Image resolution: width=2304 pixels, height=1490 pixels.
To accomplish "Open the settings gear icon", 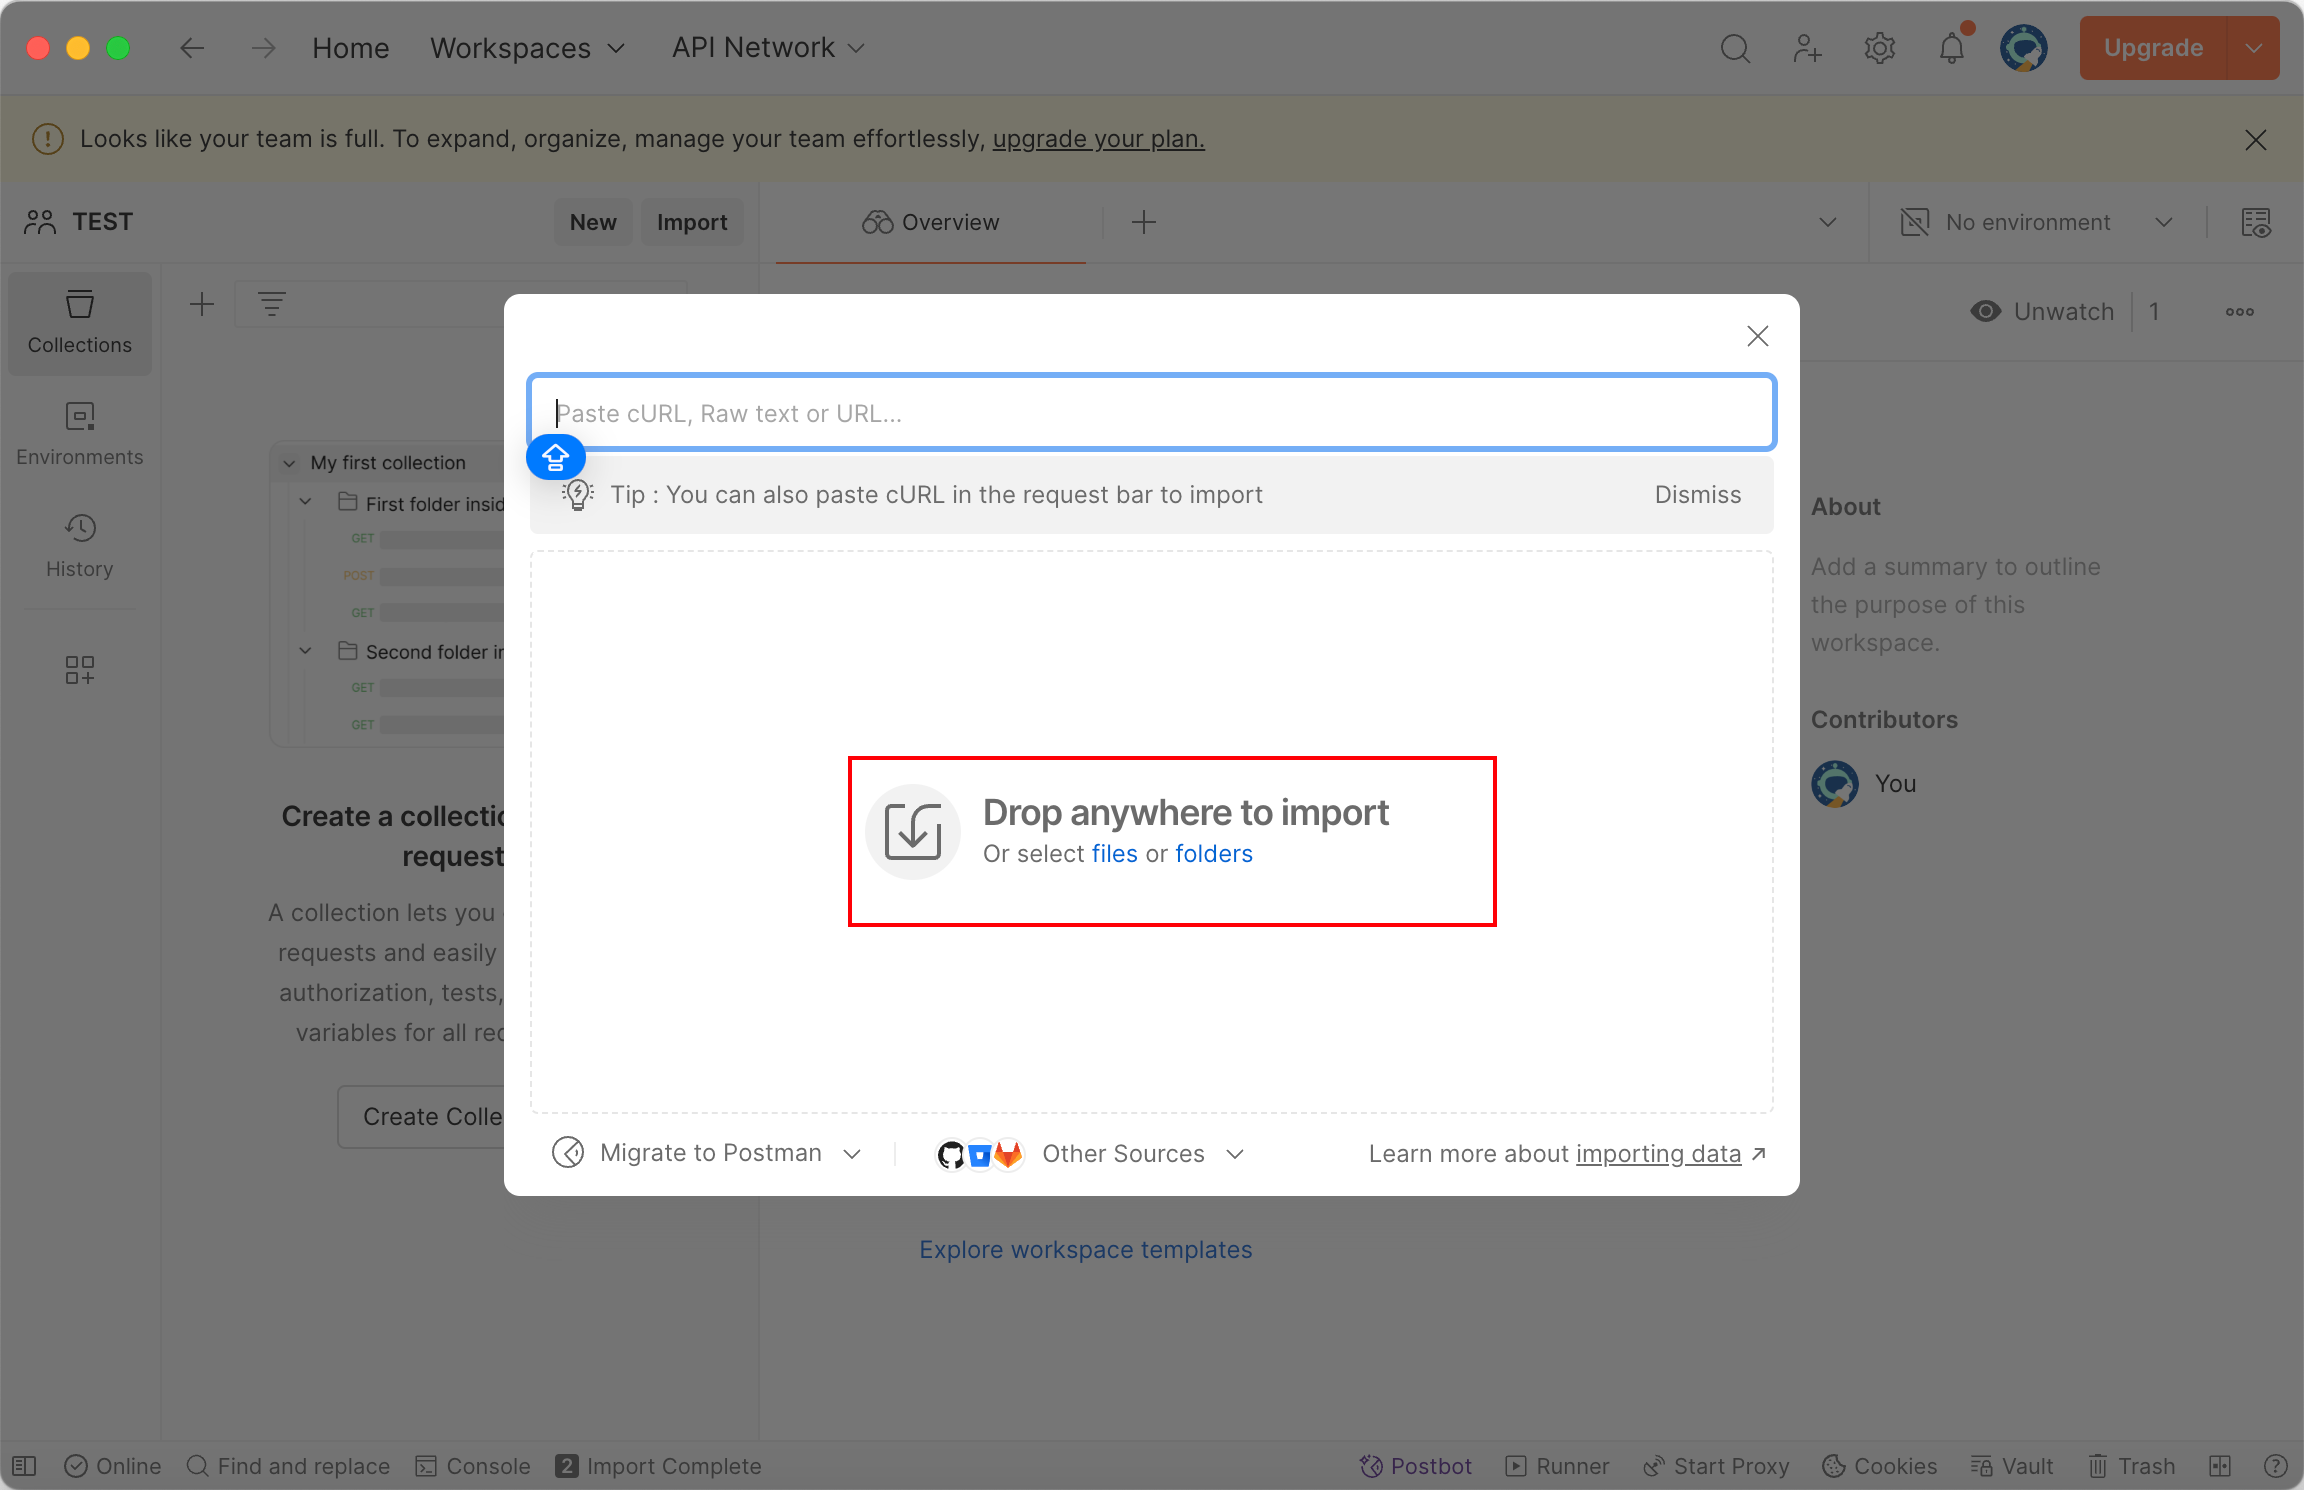I will point(1880,48).
